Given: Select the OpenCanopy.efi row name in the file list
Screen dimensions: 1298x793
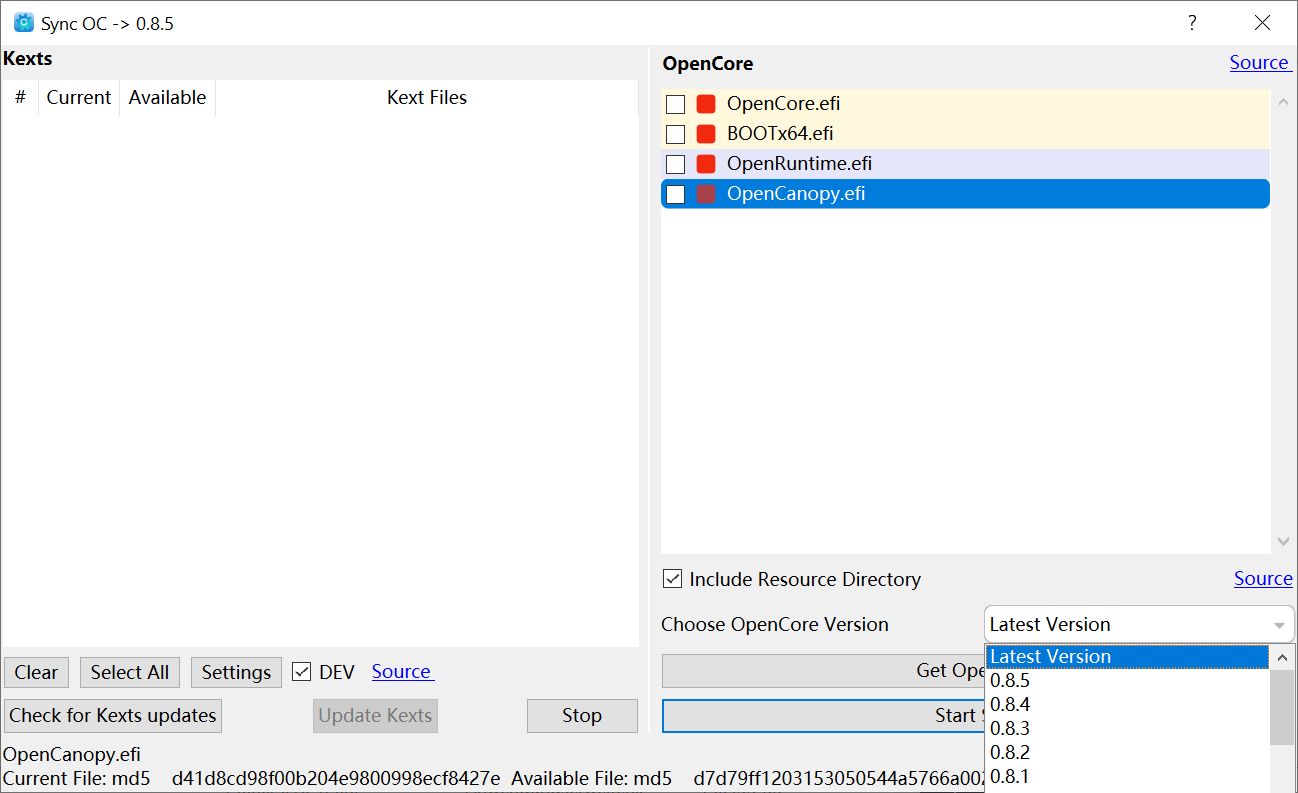Looking at the screenshot, I should pyautogui.click(x=796, y=194).
